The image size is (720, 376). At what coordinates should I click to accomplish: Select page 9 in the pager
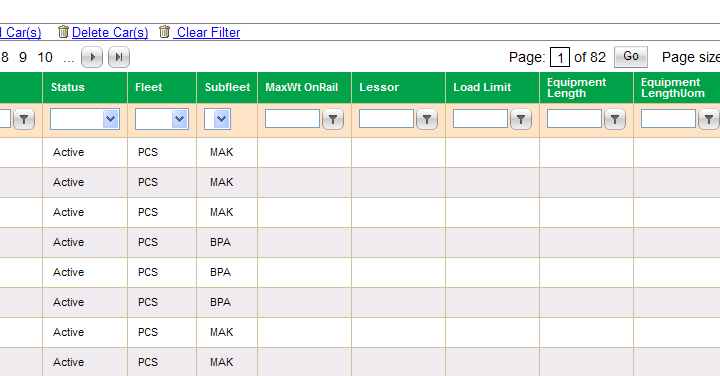(x=23, y=57)
